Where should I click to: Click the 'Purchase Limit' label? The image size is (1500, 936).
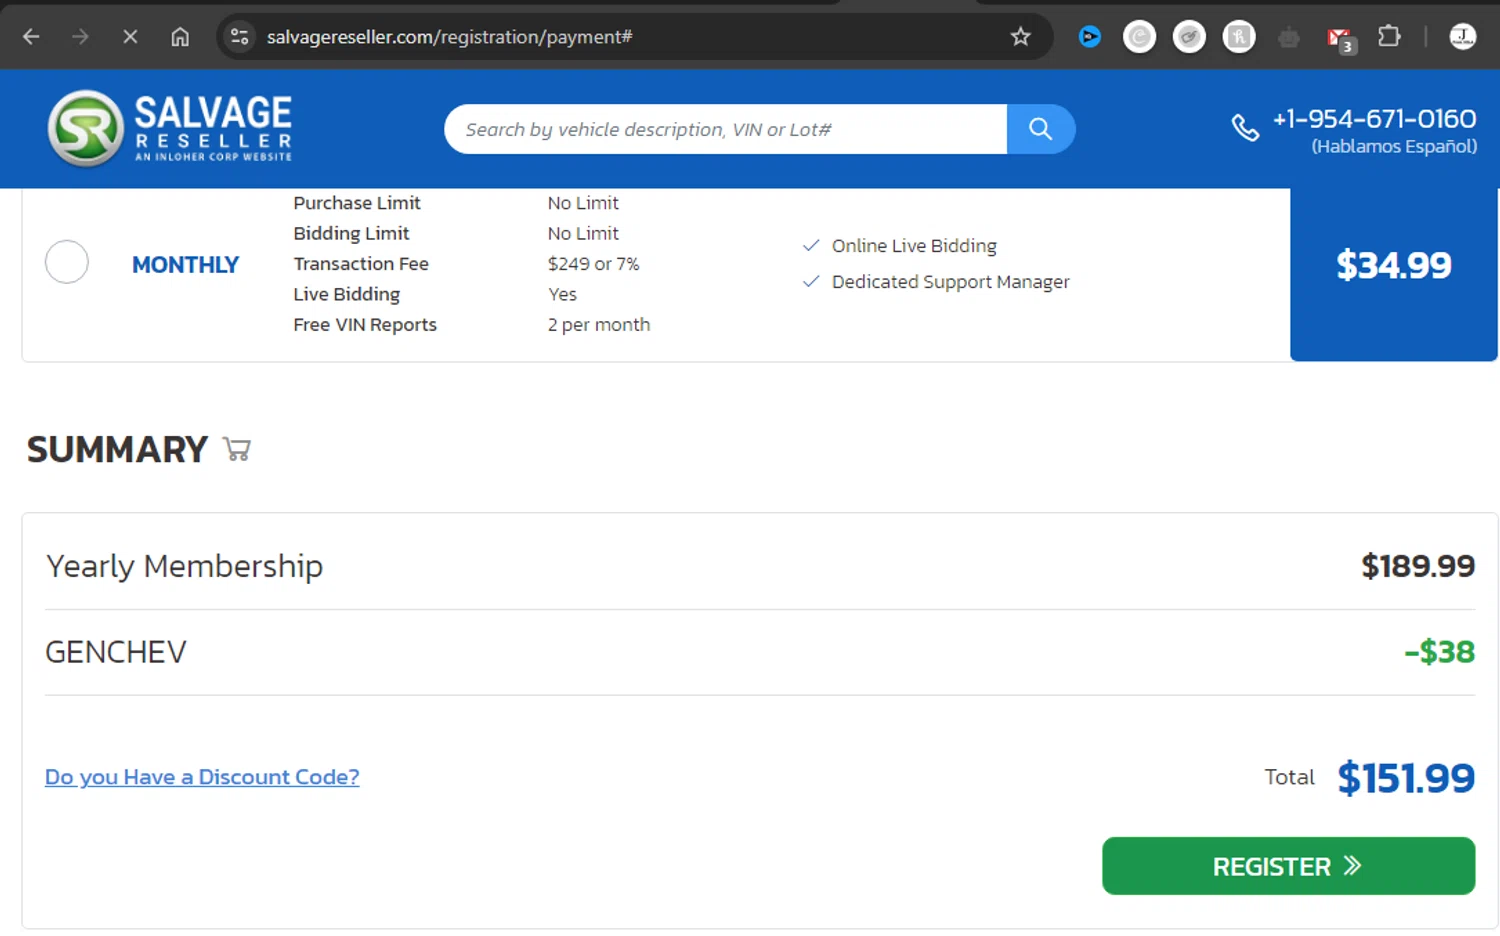(357, 203)
